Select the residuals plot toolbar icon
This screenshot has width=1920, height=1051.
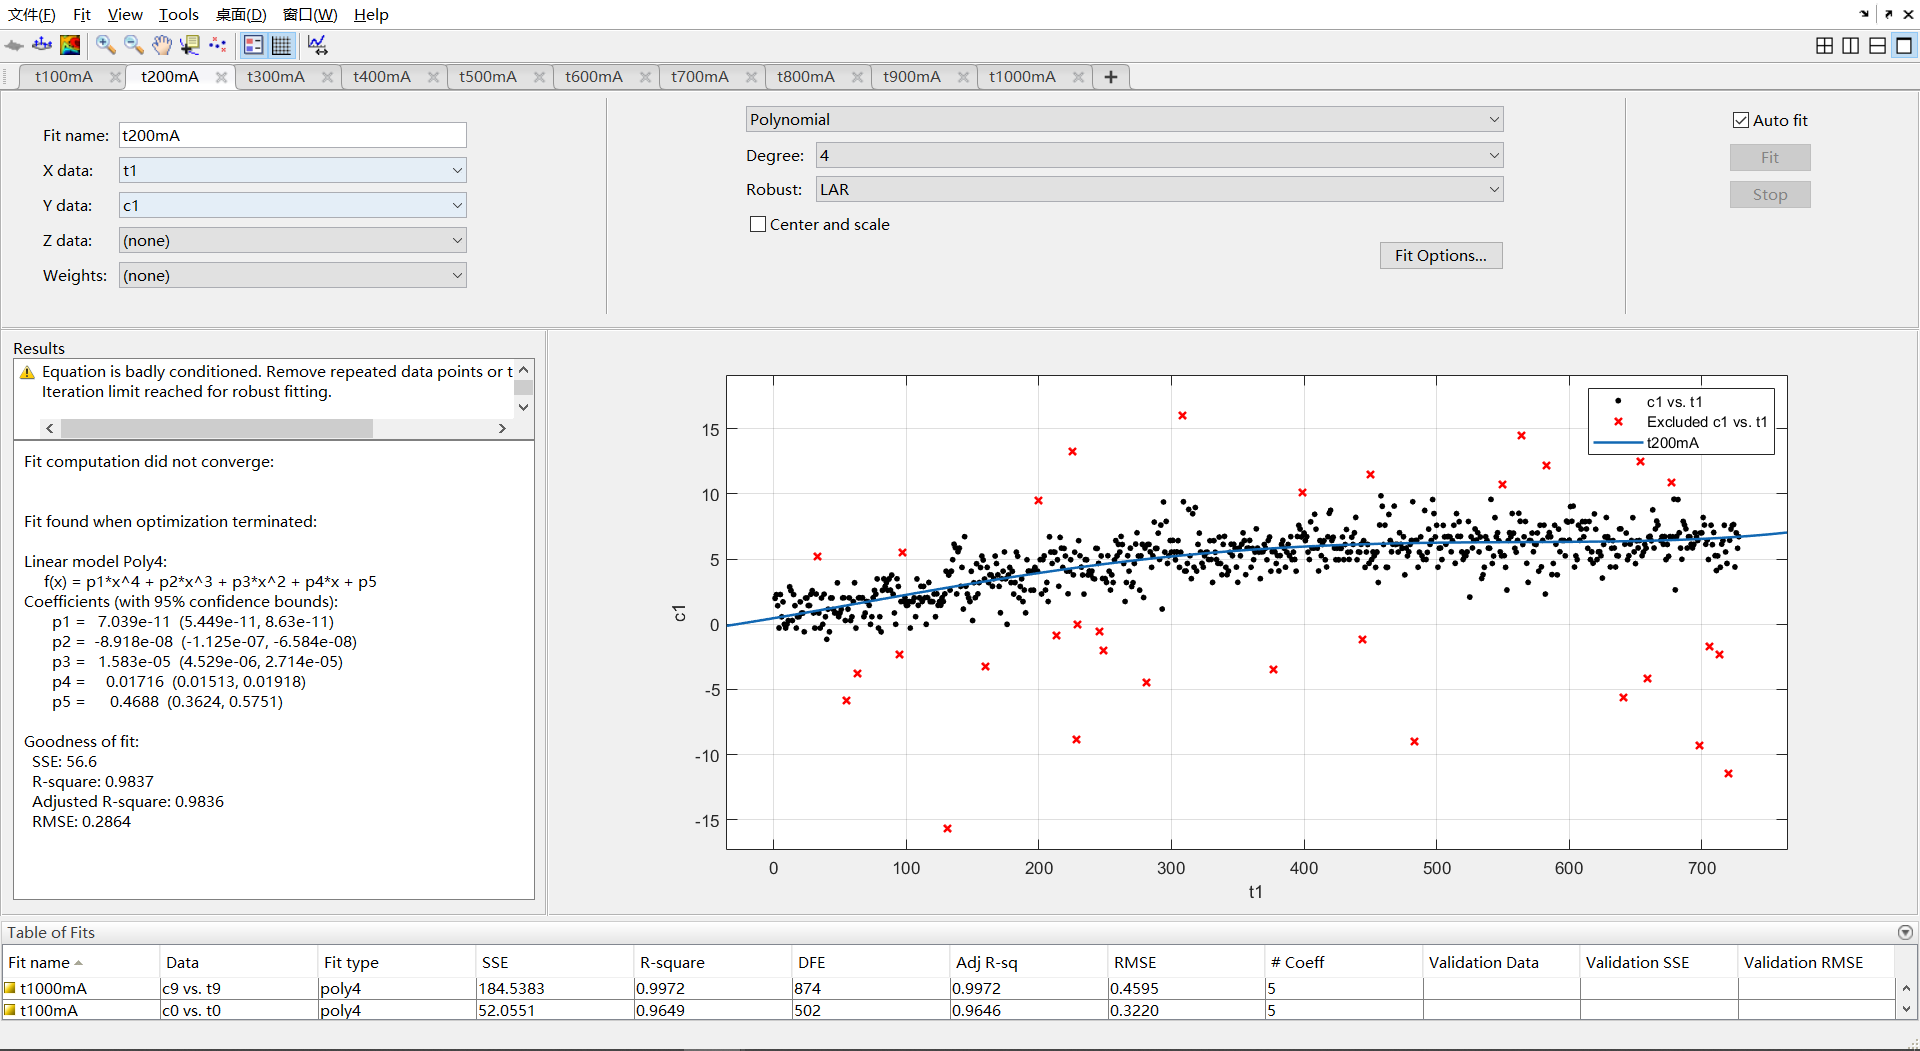point(42,45)
